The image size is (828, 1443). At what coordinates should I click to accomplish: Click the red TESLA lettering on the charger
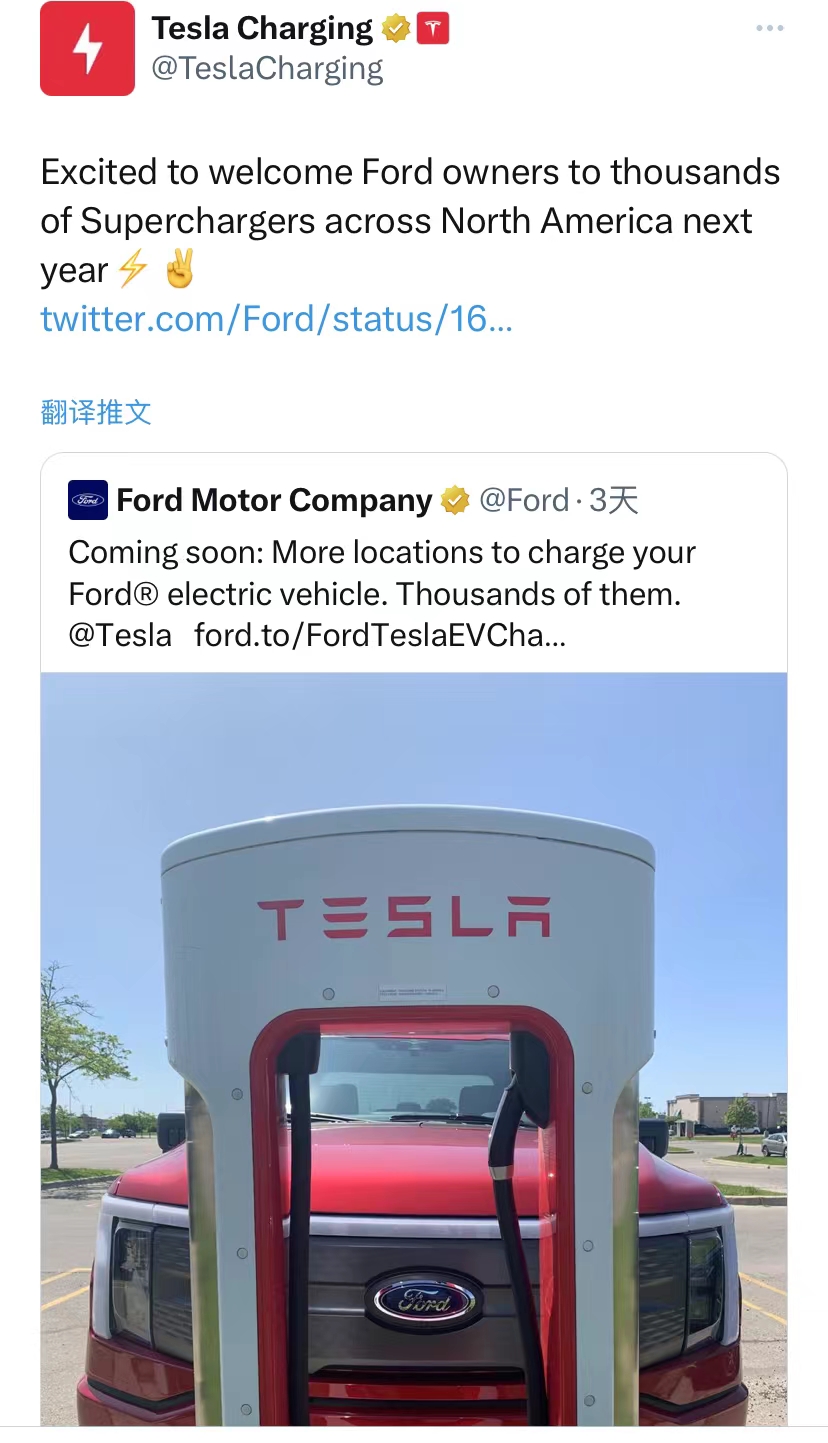click(404, 918)
